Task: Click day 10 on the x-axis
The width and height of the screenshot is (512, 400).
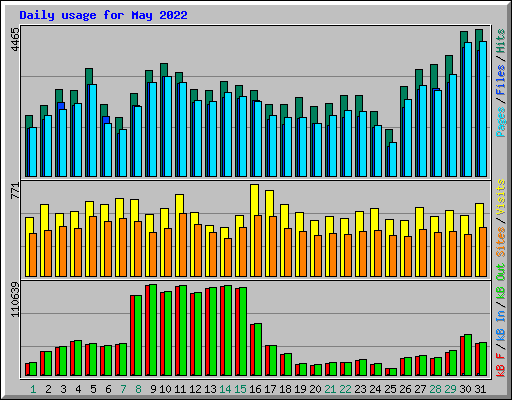Action: click(165, 389)
